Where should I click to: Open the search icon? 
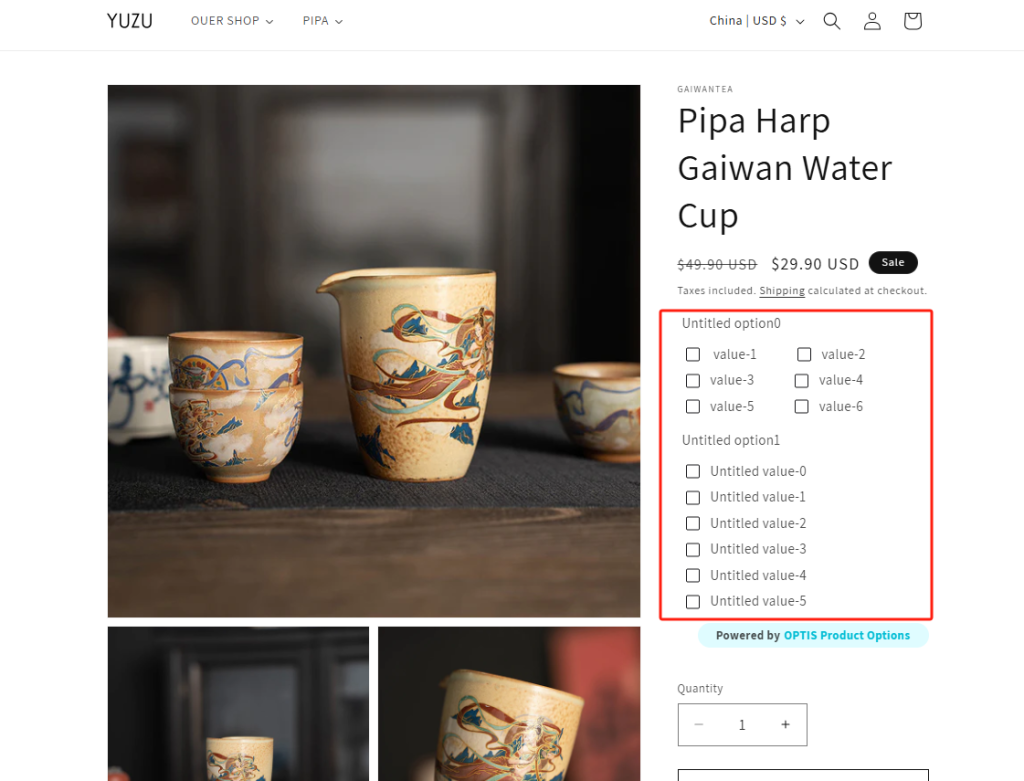tap(831, 20)
